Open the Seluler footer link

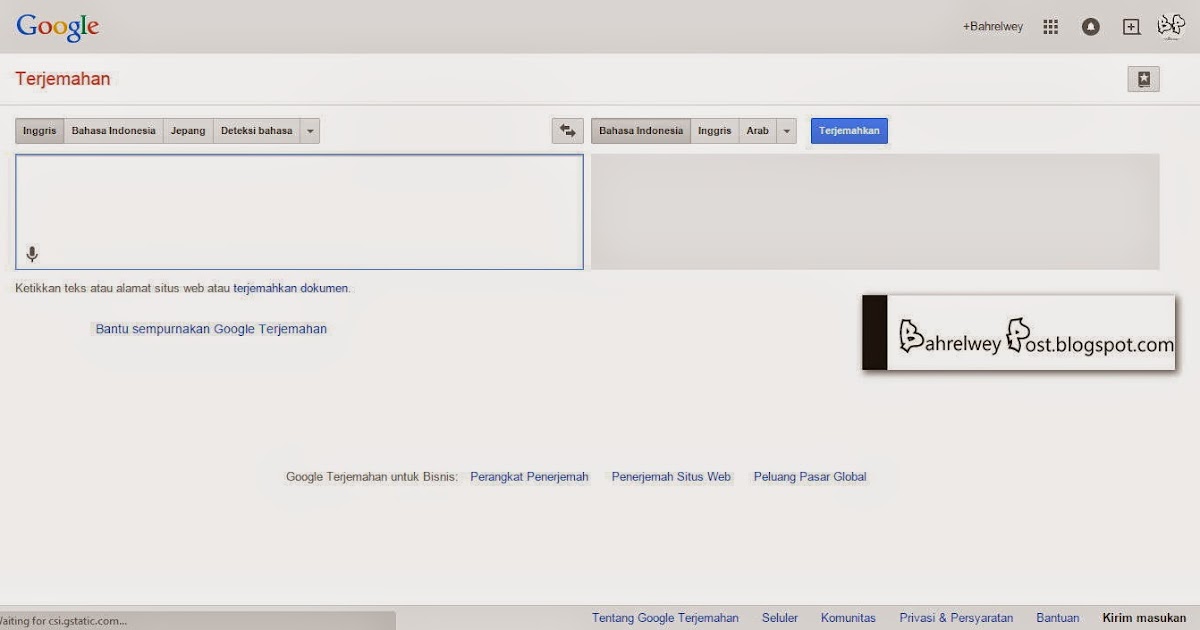pyautogui.click(x=780, y=618)
